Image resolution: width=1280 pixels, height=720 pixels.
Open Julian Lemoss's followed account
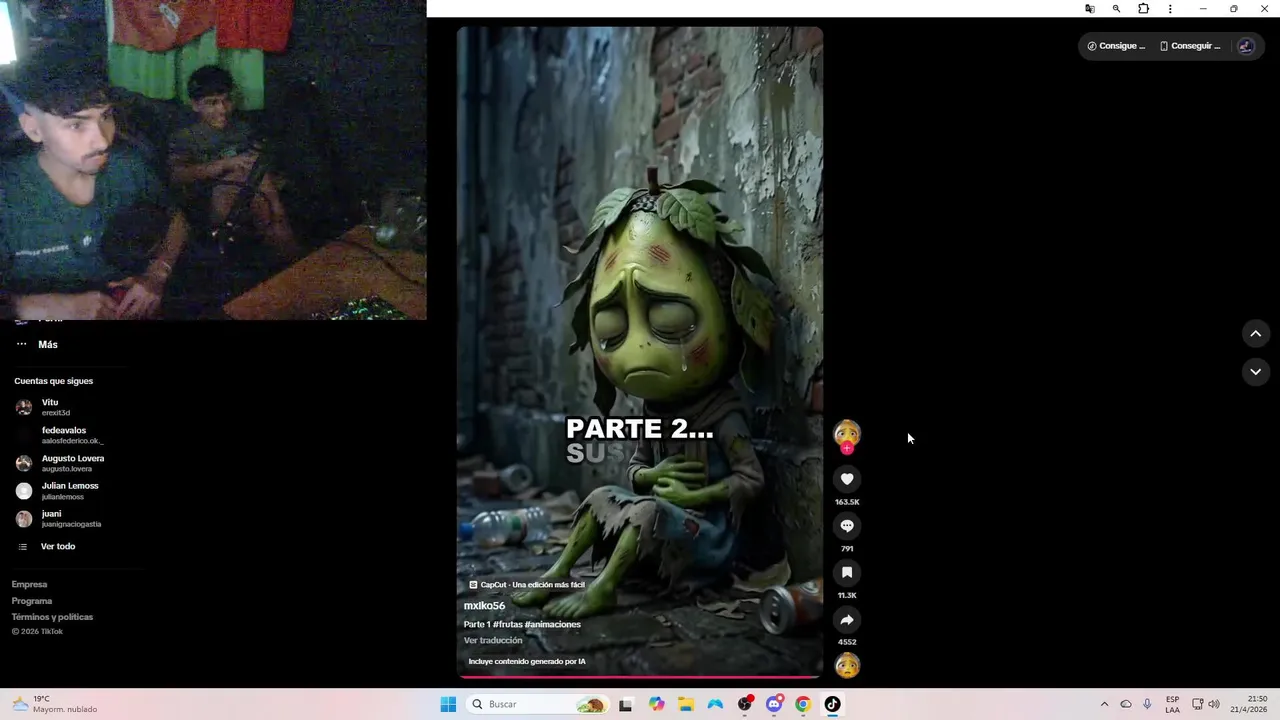click(58, 491)
